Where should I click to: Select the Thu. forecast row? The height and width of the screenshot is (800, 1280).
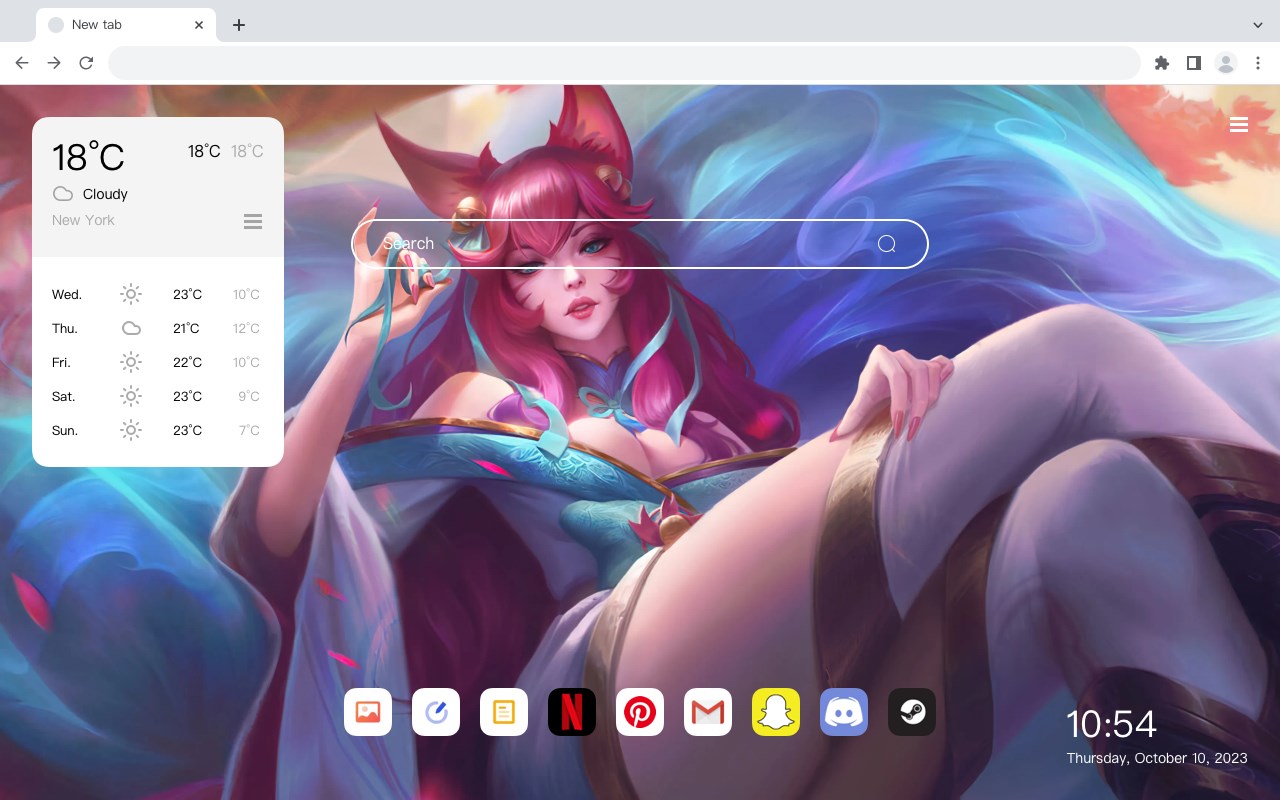pyautogui.click(x=157, y=328)
